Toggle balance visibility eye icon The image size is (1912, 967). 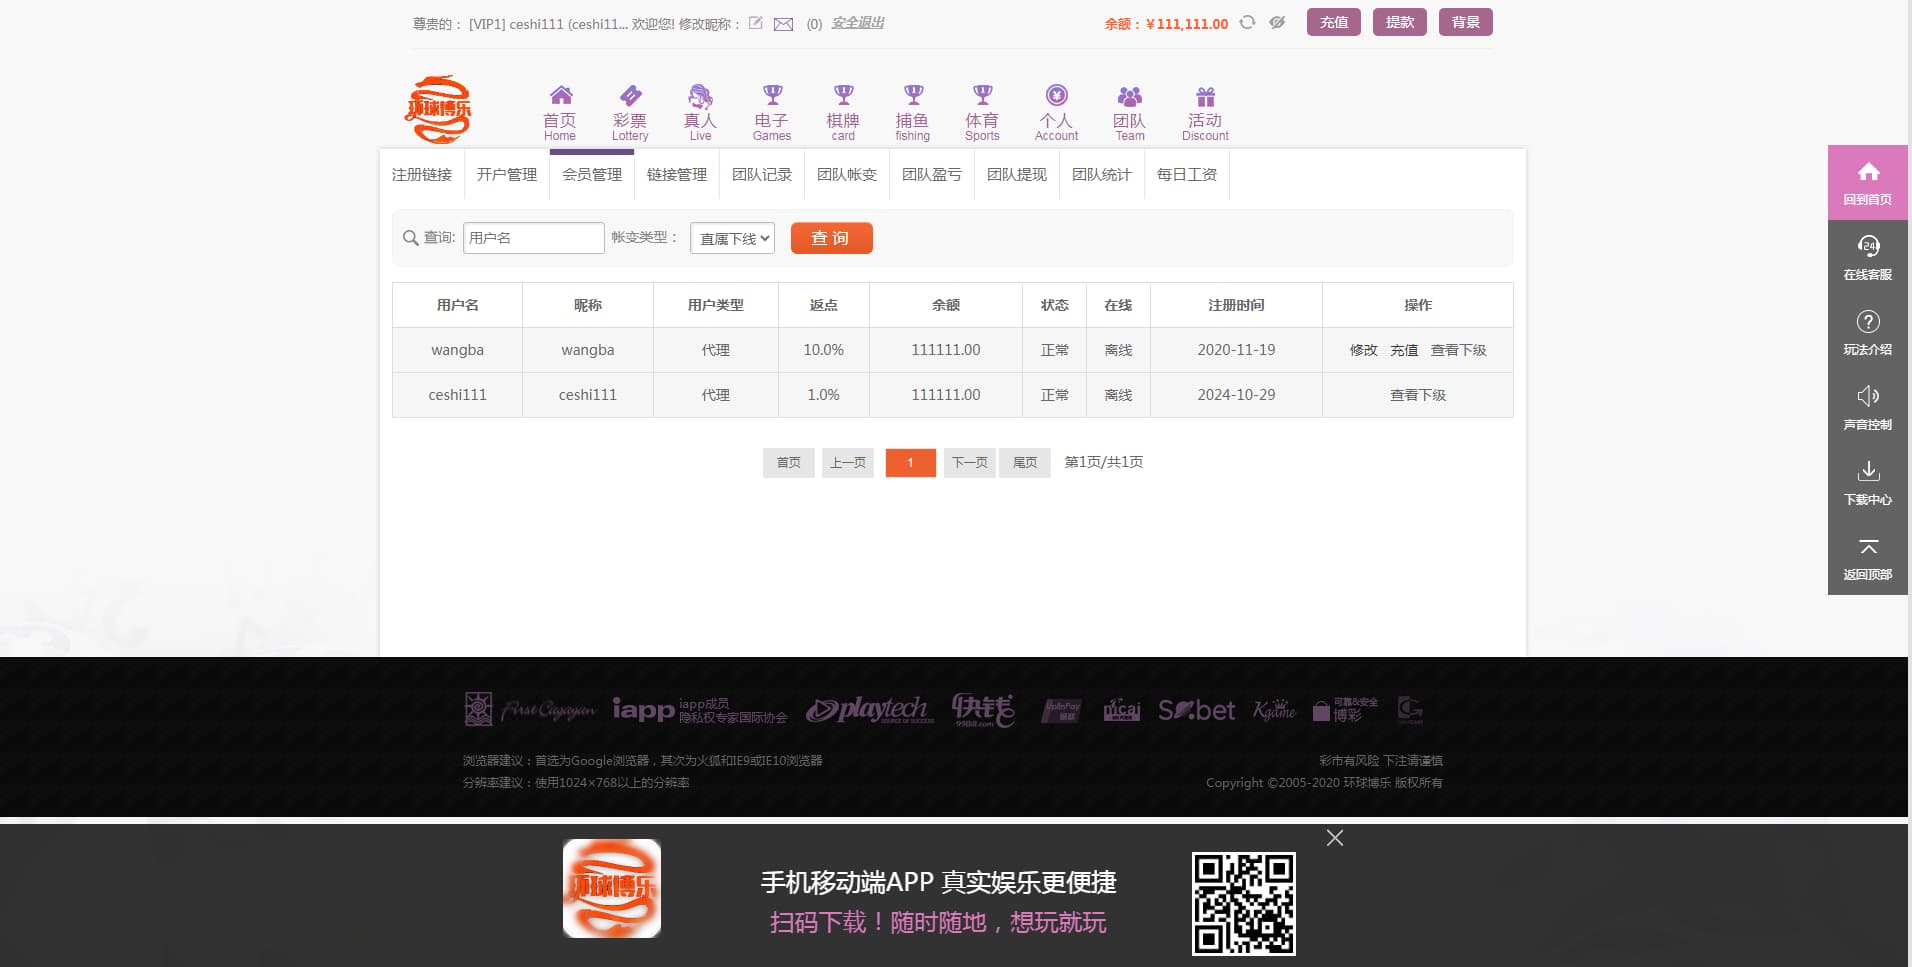[x=1277, y=22]
